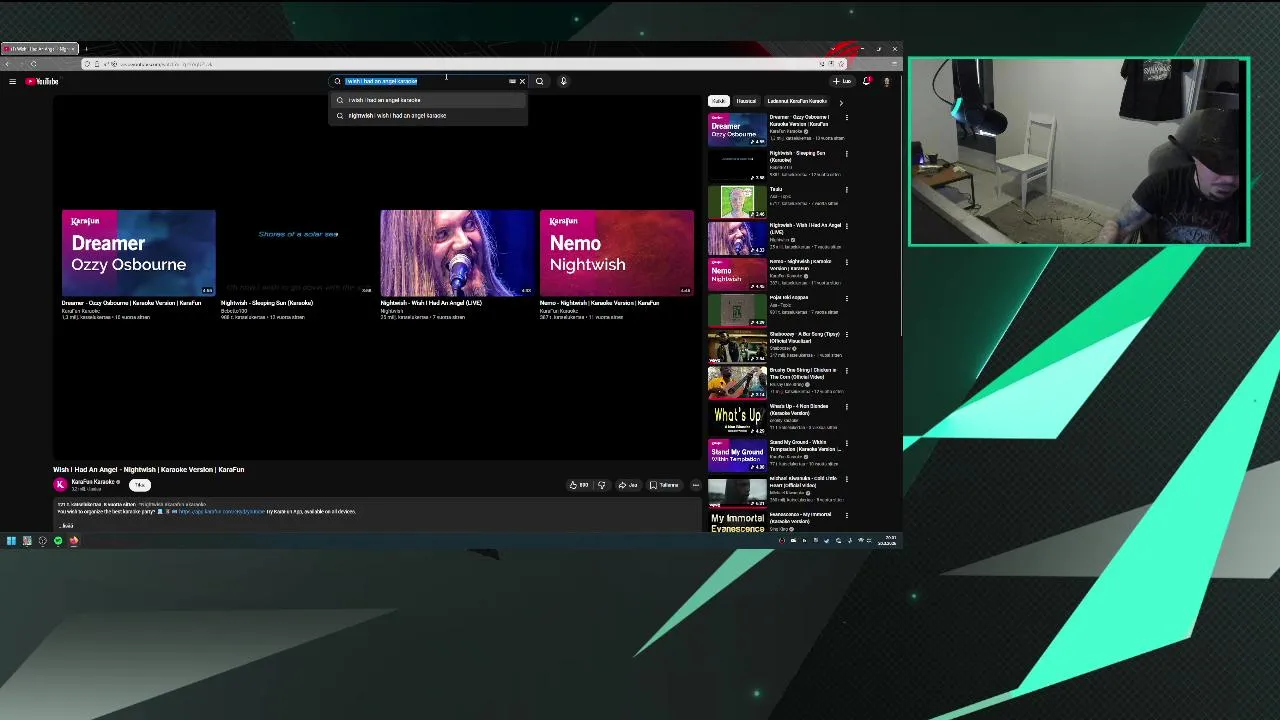Expand description with 'lisää'
Screen dimensions: 1280x720
[67, 525]
